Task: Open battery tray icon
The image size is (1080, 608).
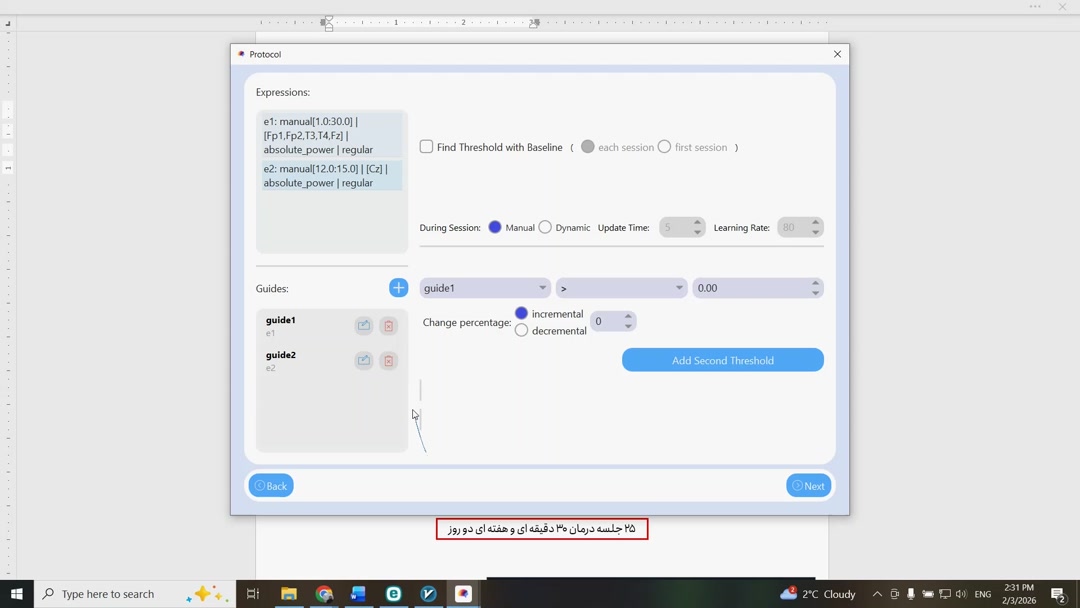Action: pos(928,594)
